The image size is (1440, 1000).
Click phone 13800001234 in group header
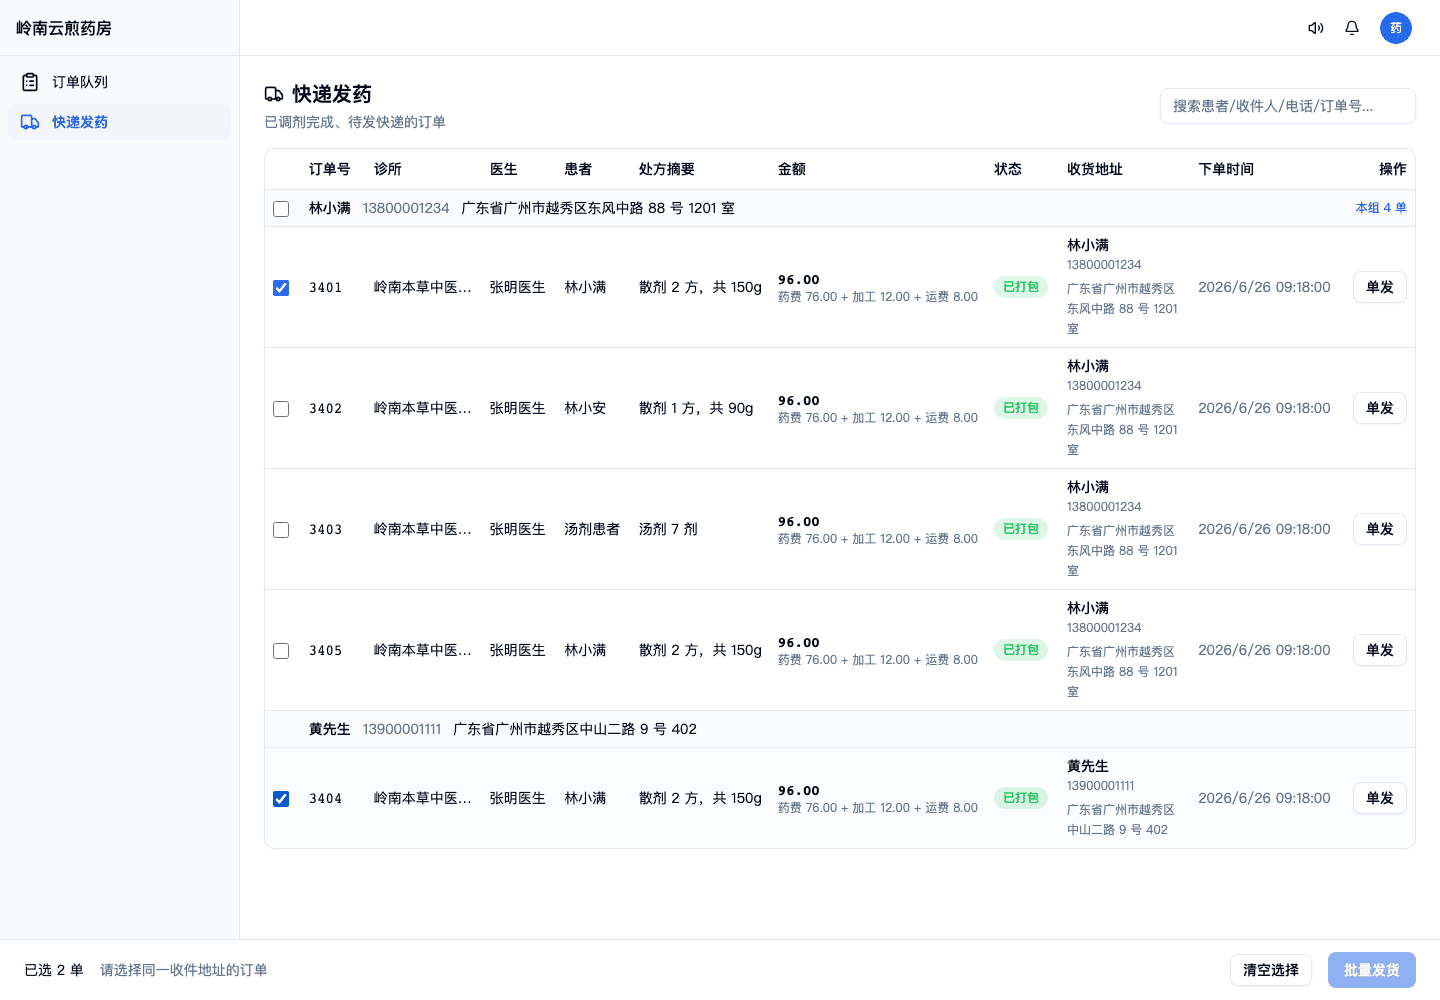click(406, 208)
